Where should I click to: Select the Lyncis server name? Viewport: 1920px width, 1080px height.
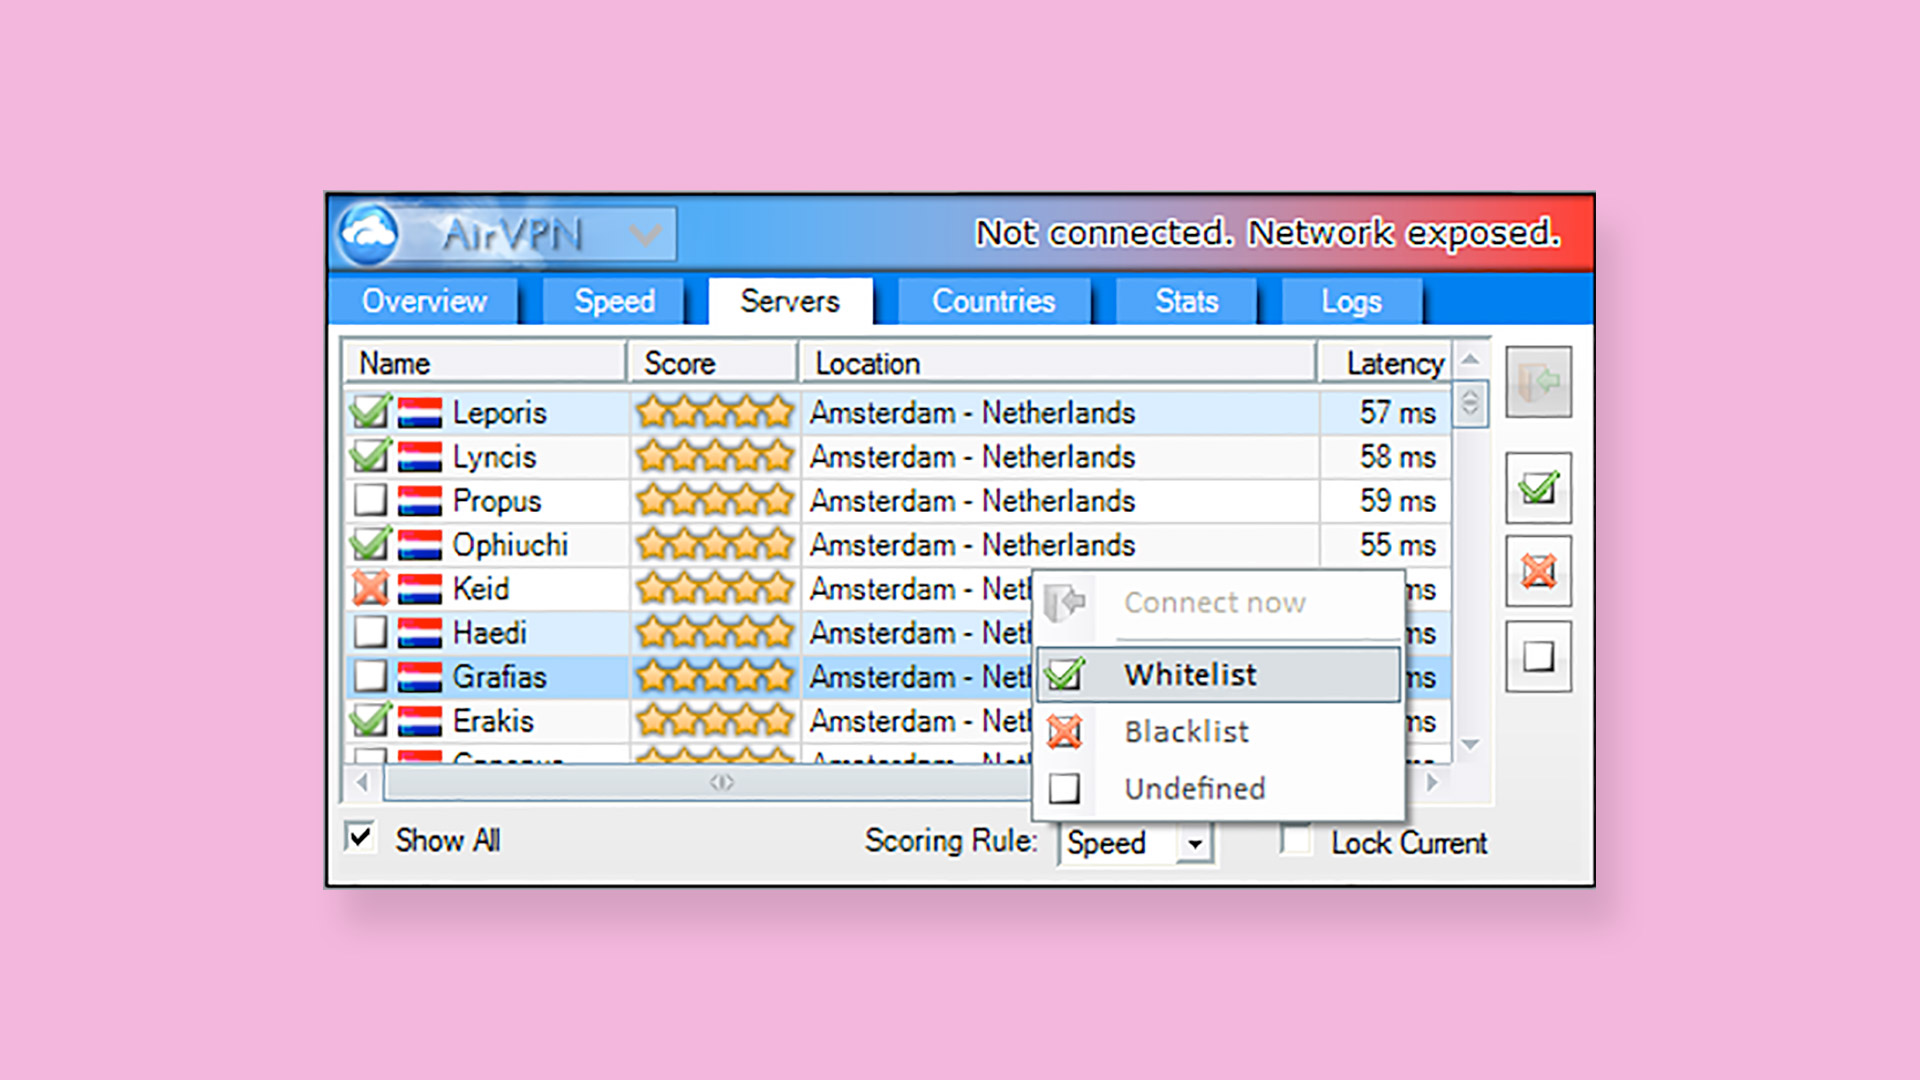494,456
